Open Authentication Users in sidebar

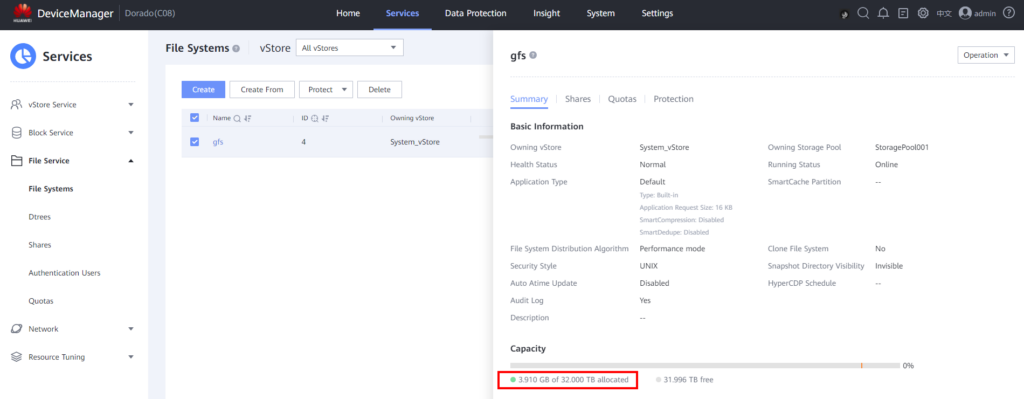65,273
